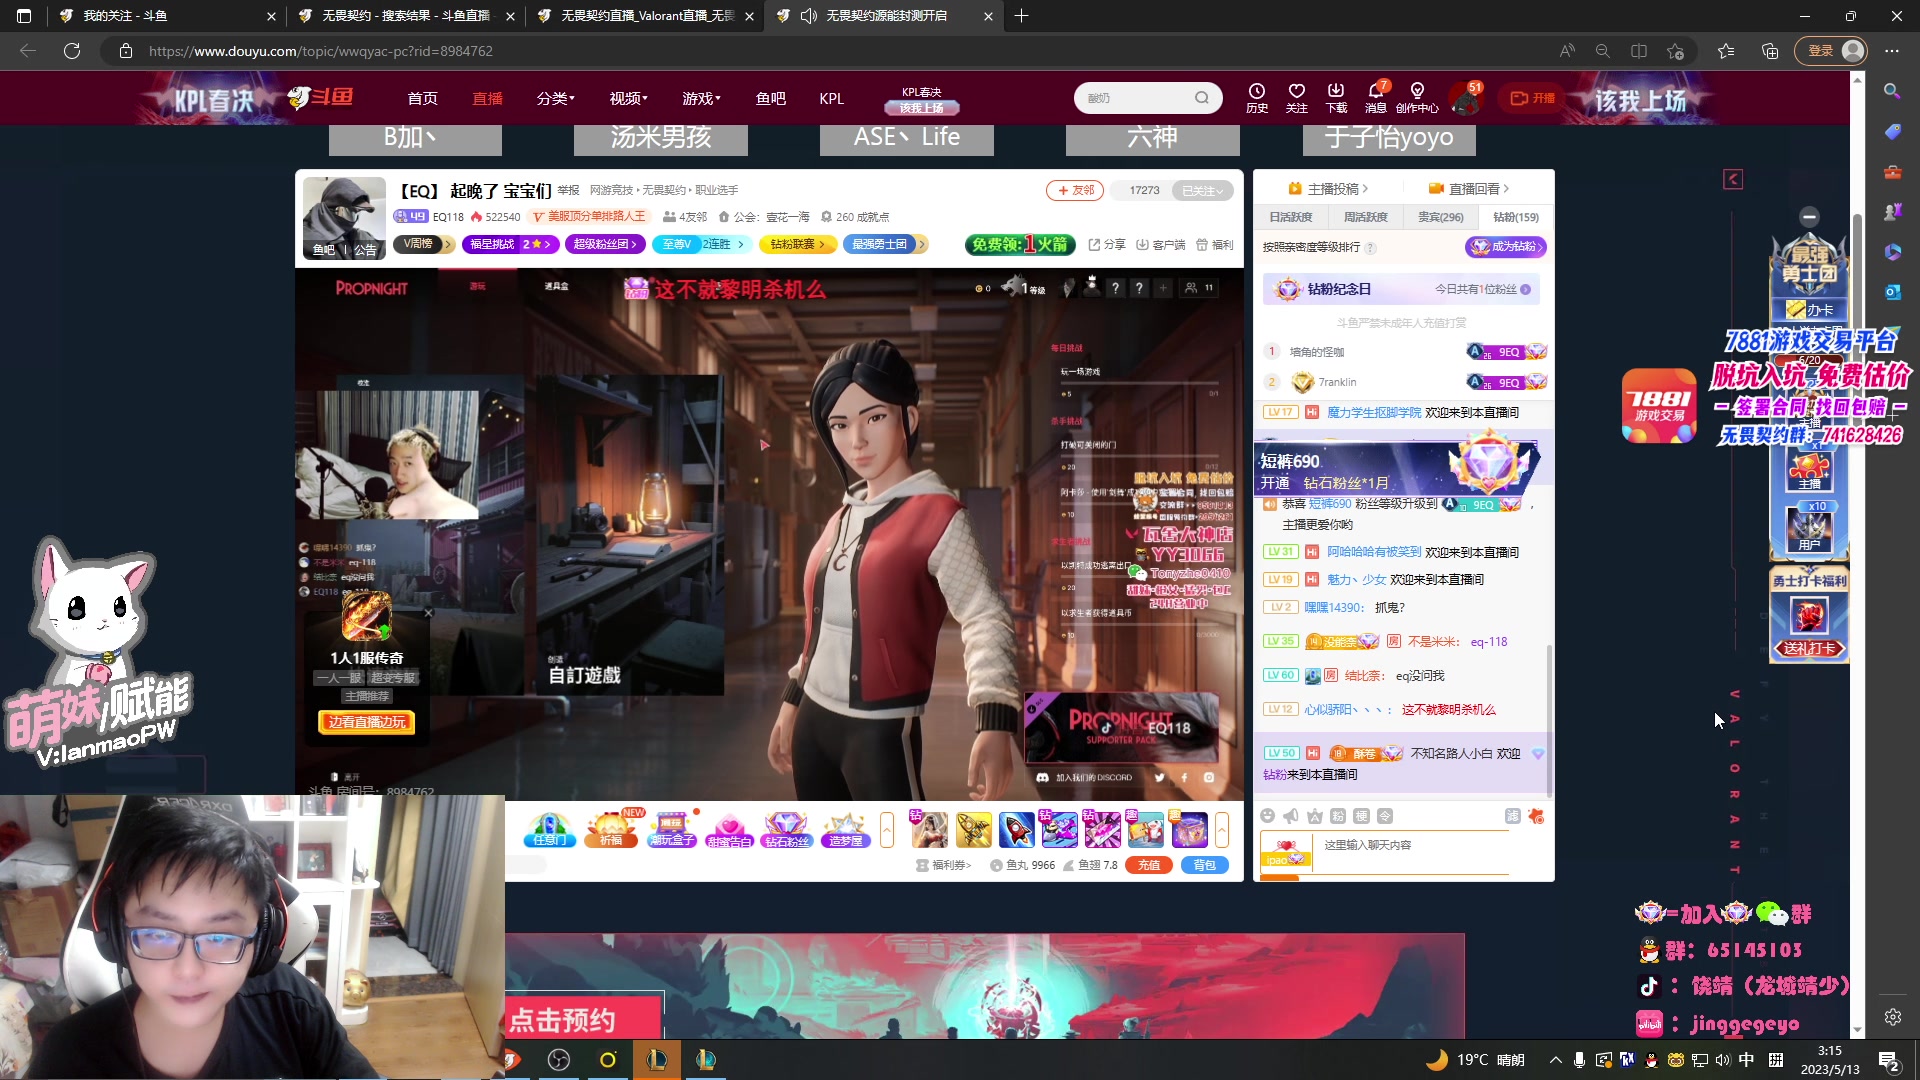The width and height of the screenshot is (1920, 1080).
Task: Click the browser refresh icon
Action: tap(72, 51)
